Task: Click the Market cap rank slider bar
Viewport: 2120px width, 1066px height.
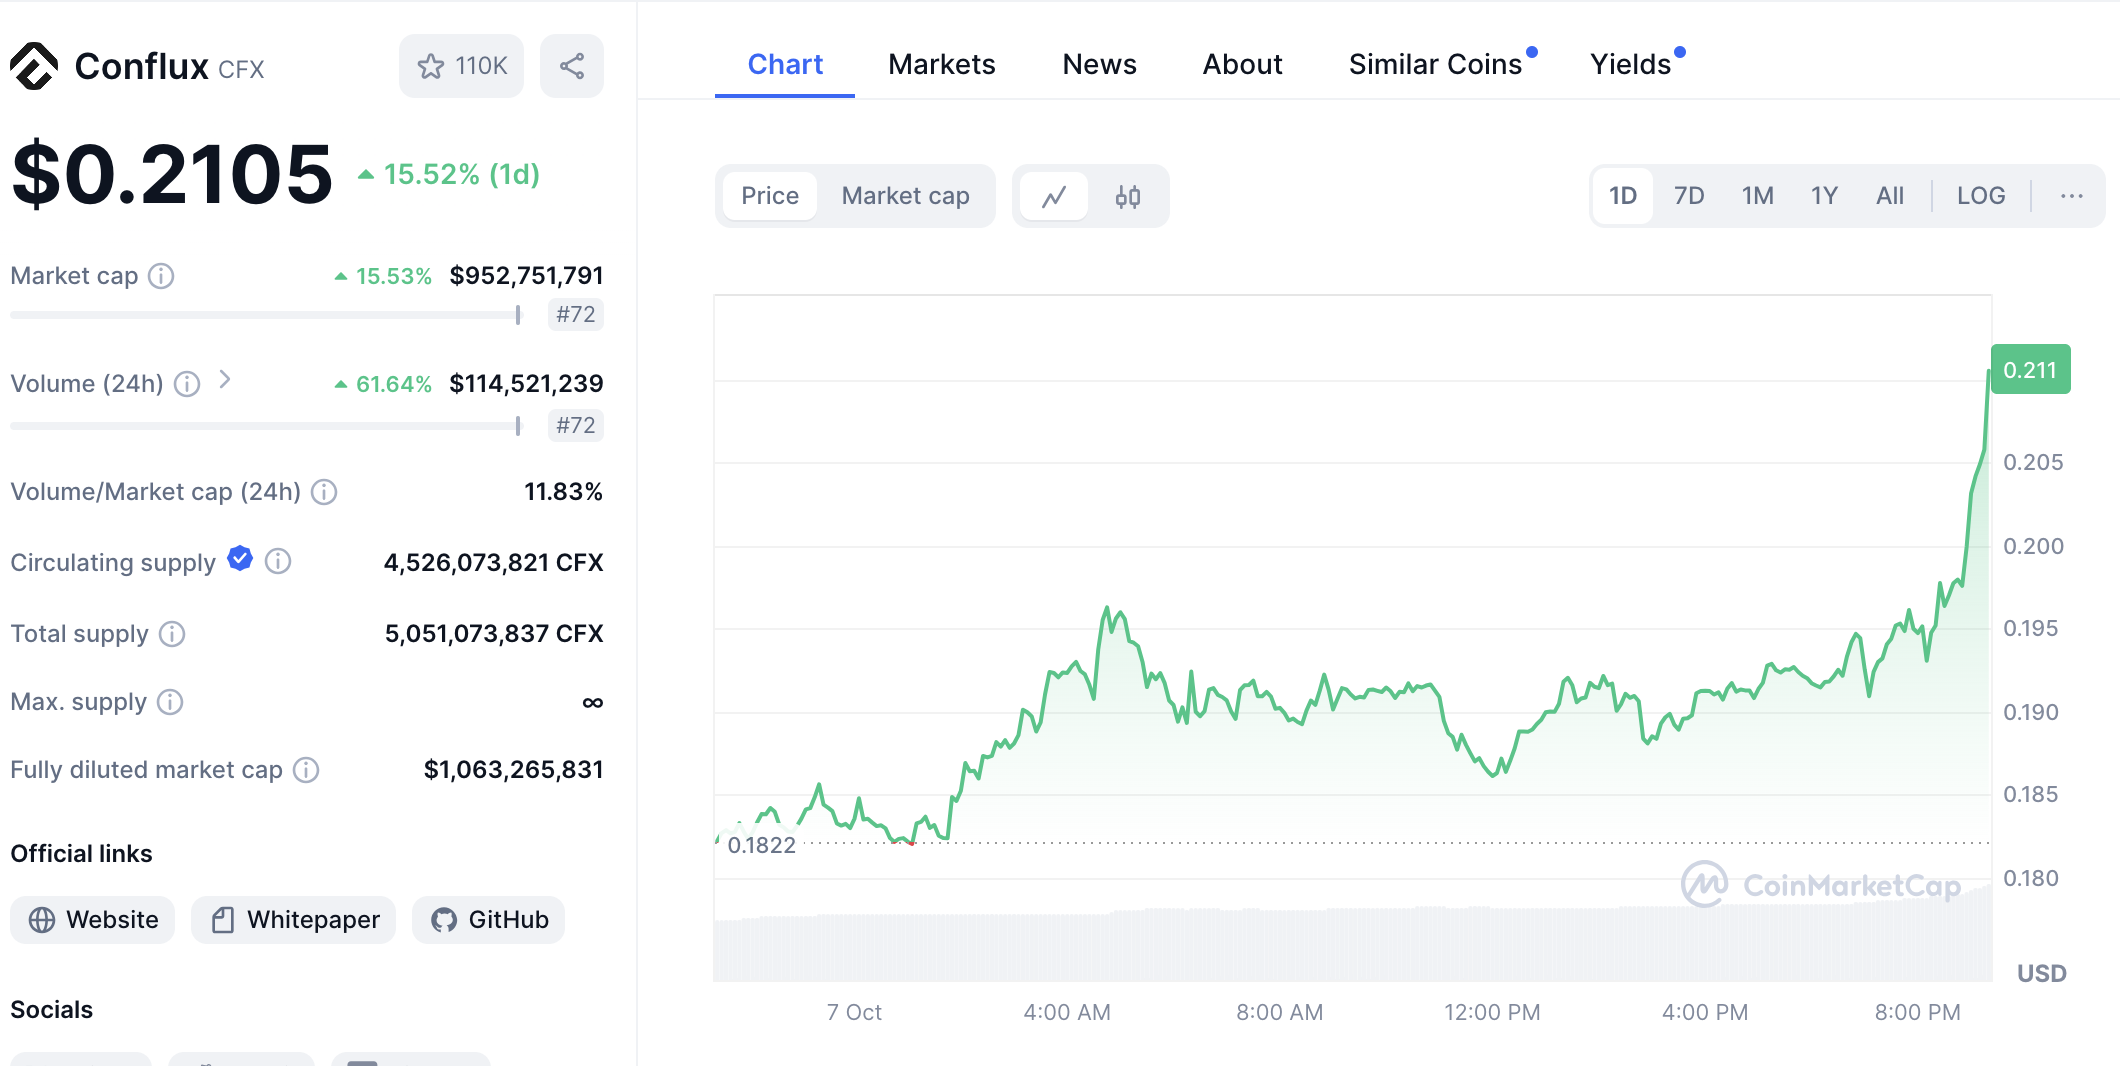Action: [266, 315]
